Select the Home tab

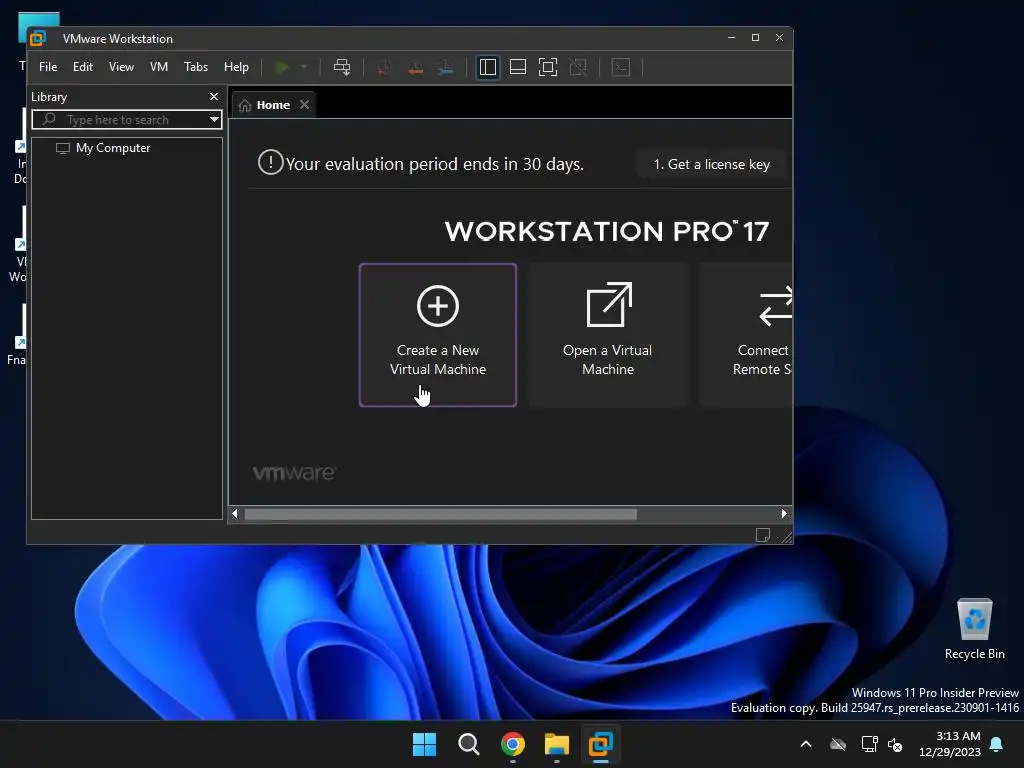point(273,105)
